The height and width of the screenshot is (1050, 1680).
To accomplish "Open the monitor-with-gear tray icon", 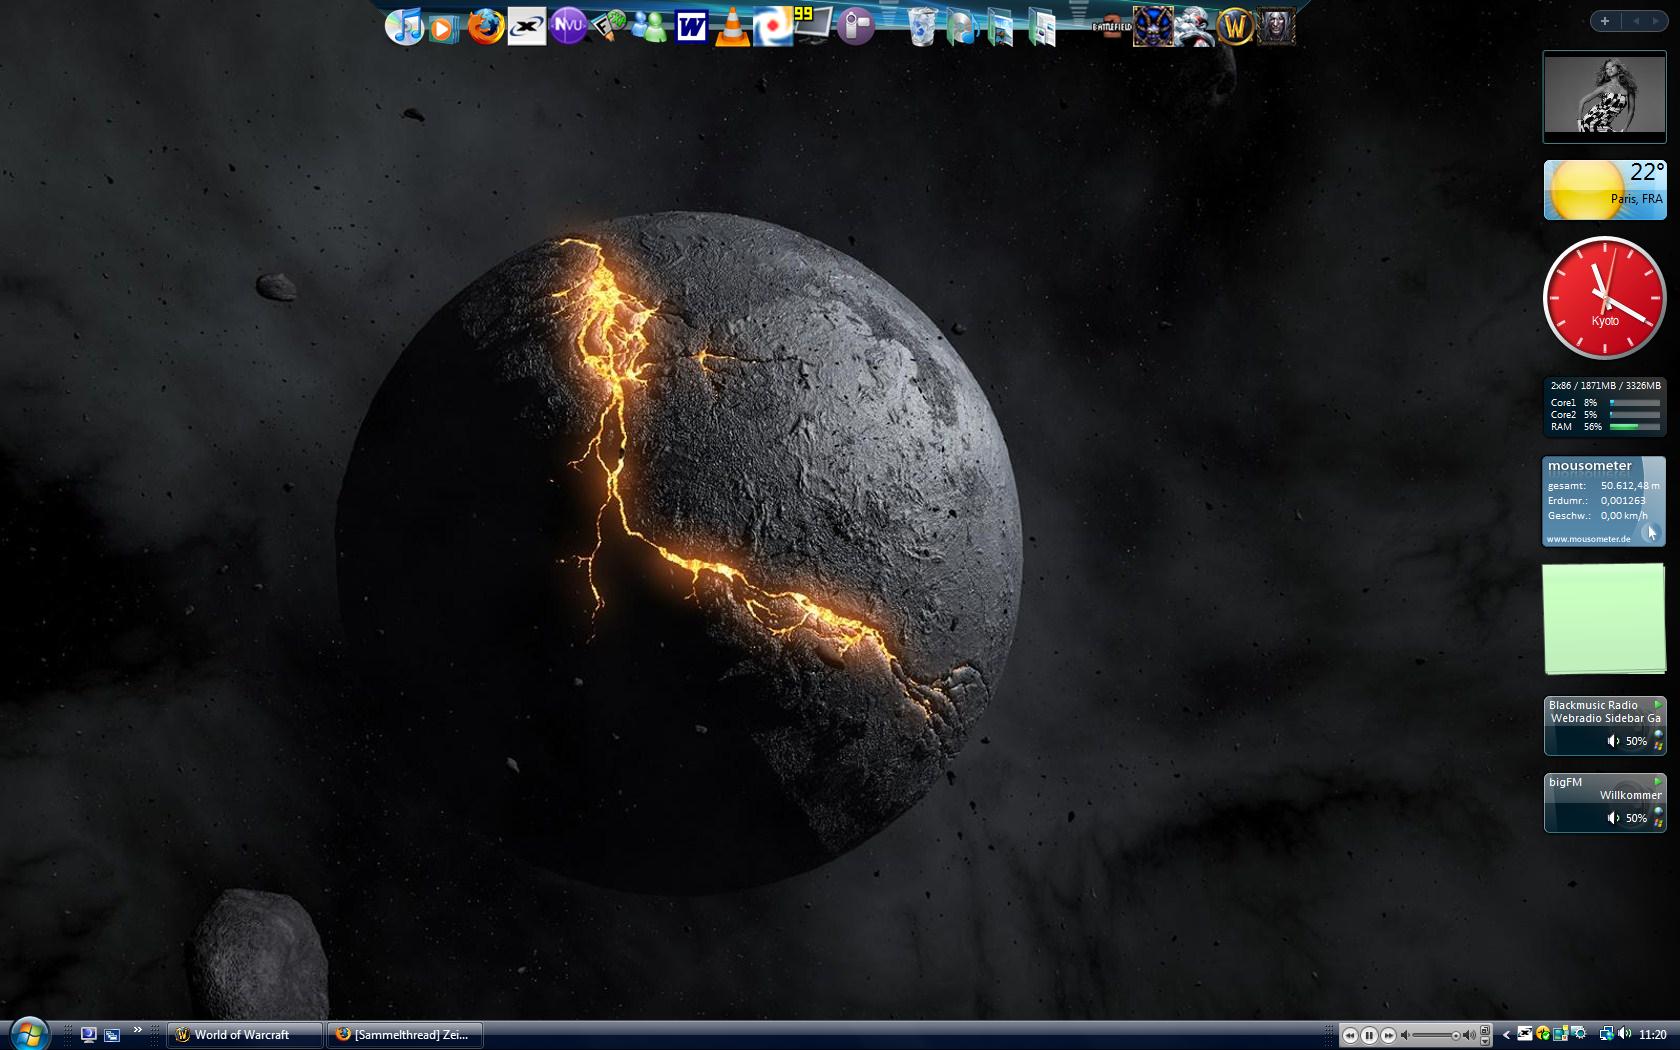I will click(1579, 1034).
